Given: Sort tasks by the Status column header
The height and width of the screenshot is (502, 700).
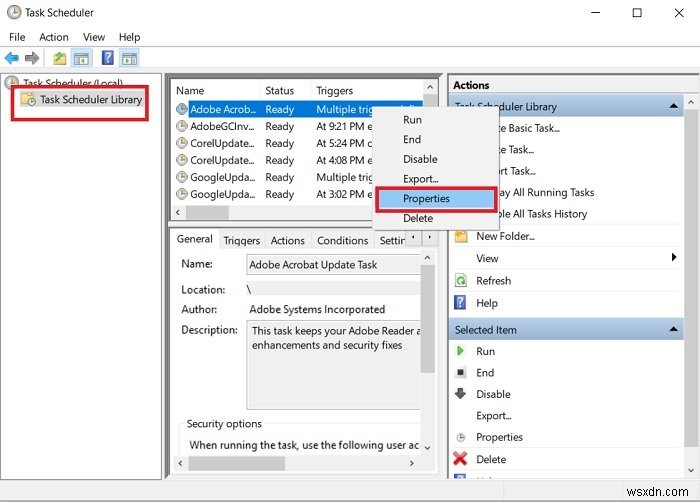Looking at the screenshot, I should coord(285,91).
